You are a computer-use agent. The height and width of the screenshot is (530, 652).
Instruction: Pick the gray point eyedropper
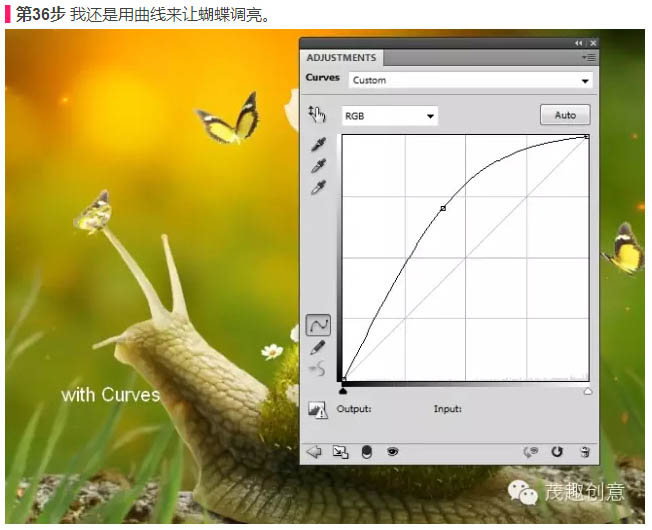click(x=319, y=166)
